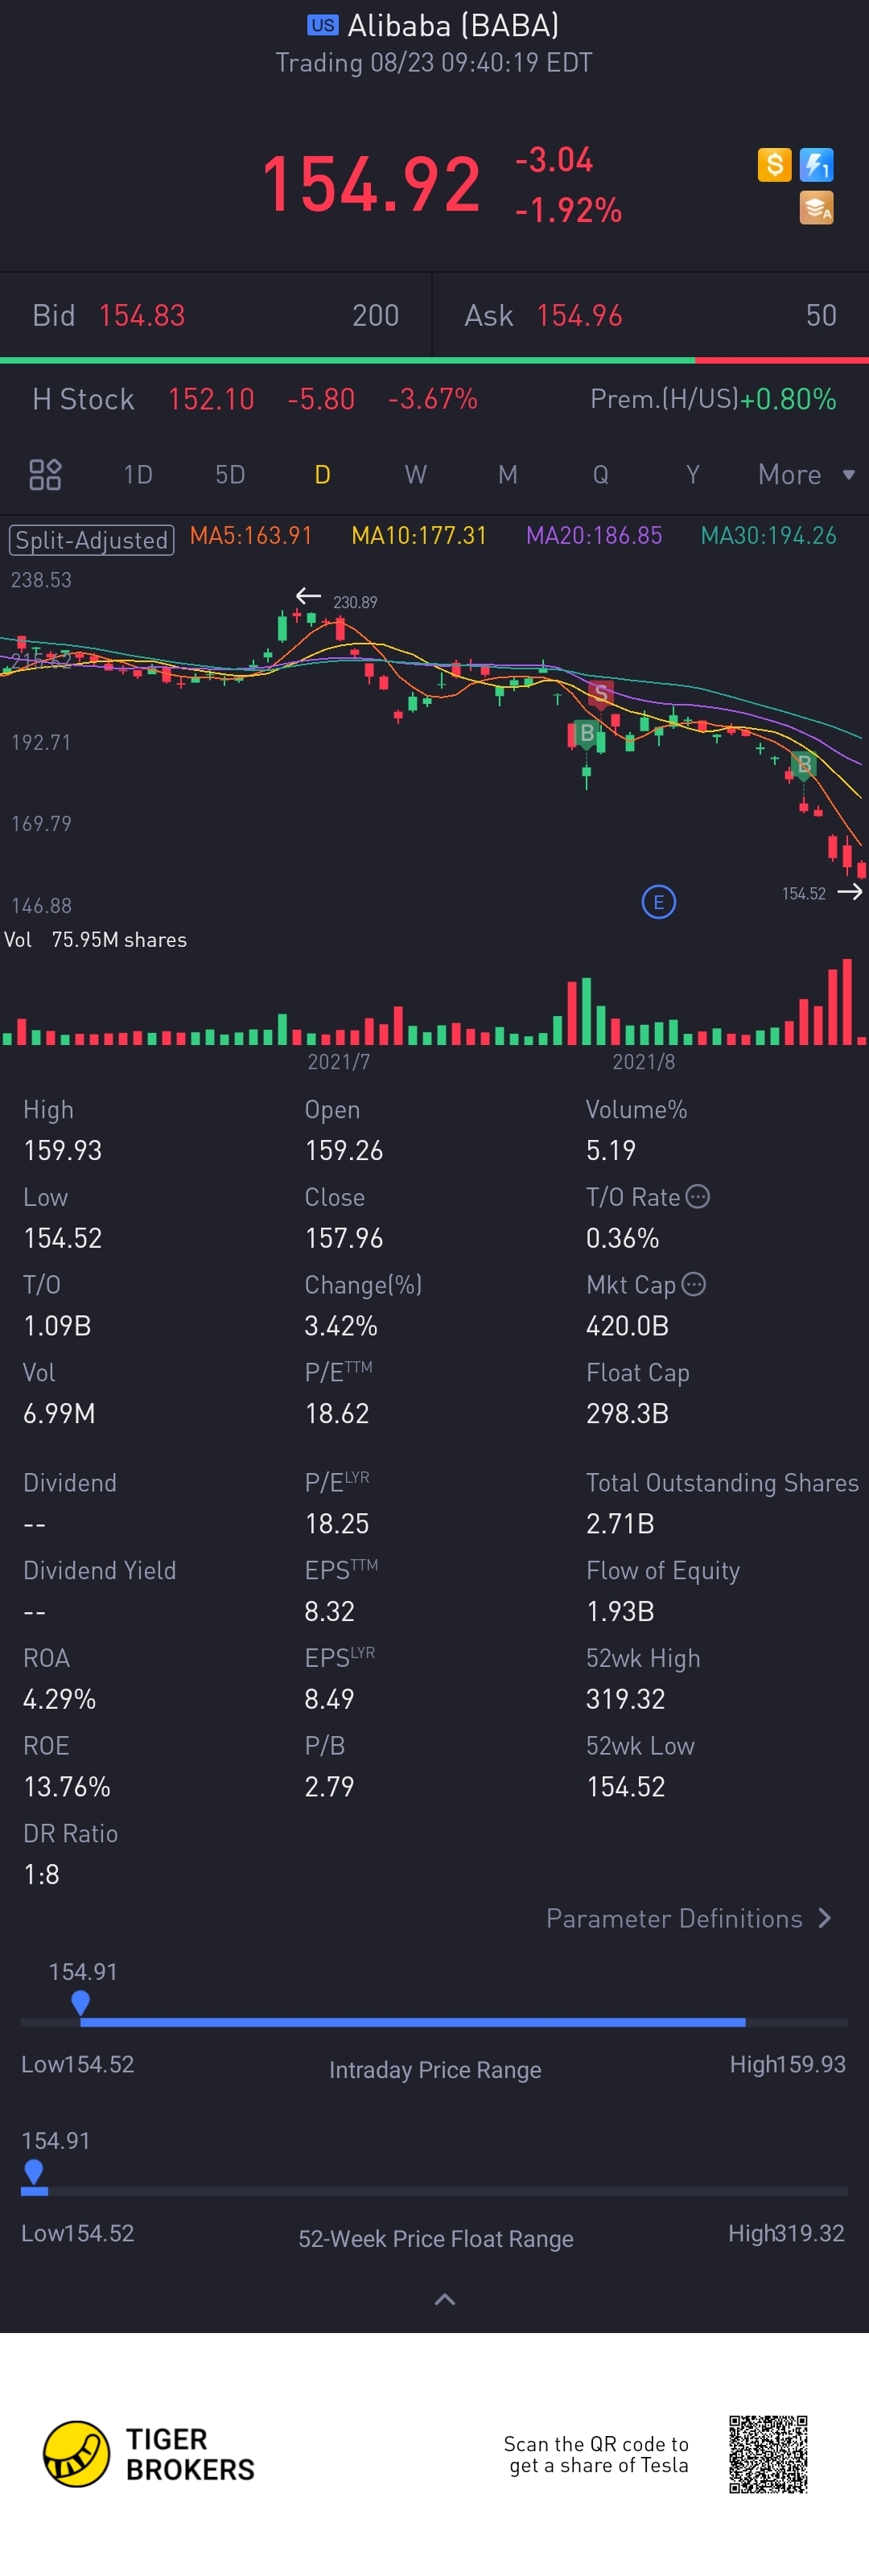Tap the MA10:177.31 indicator label

coord(419,536)
